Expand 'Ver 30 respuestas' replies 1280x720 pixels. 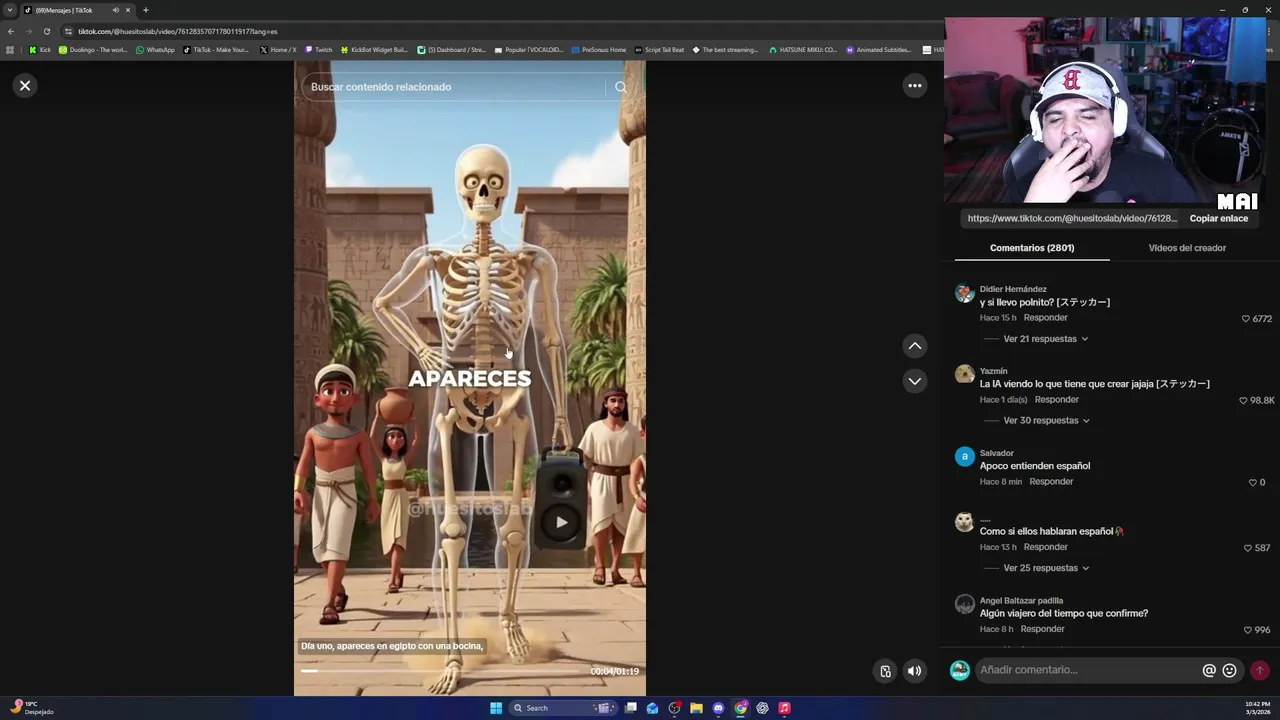pyautogui.click(x=1046, y=421)
